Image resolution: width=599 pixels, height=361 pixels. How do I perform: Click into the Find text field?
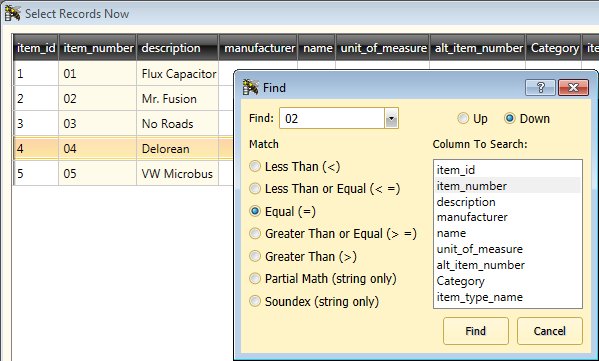(x=332, y=118)
